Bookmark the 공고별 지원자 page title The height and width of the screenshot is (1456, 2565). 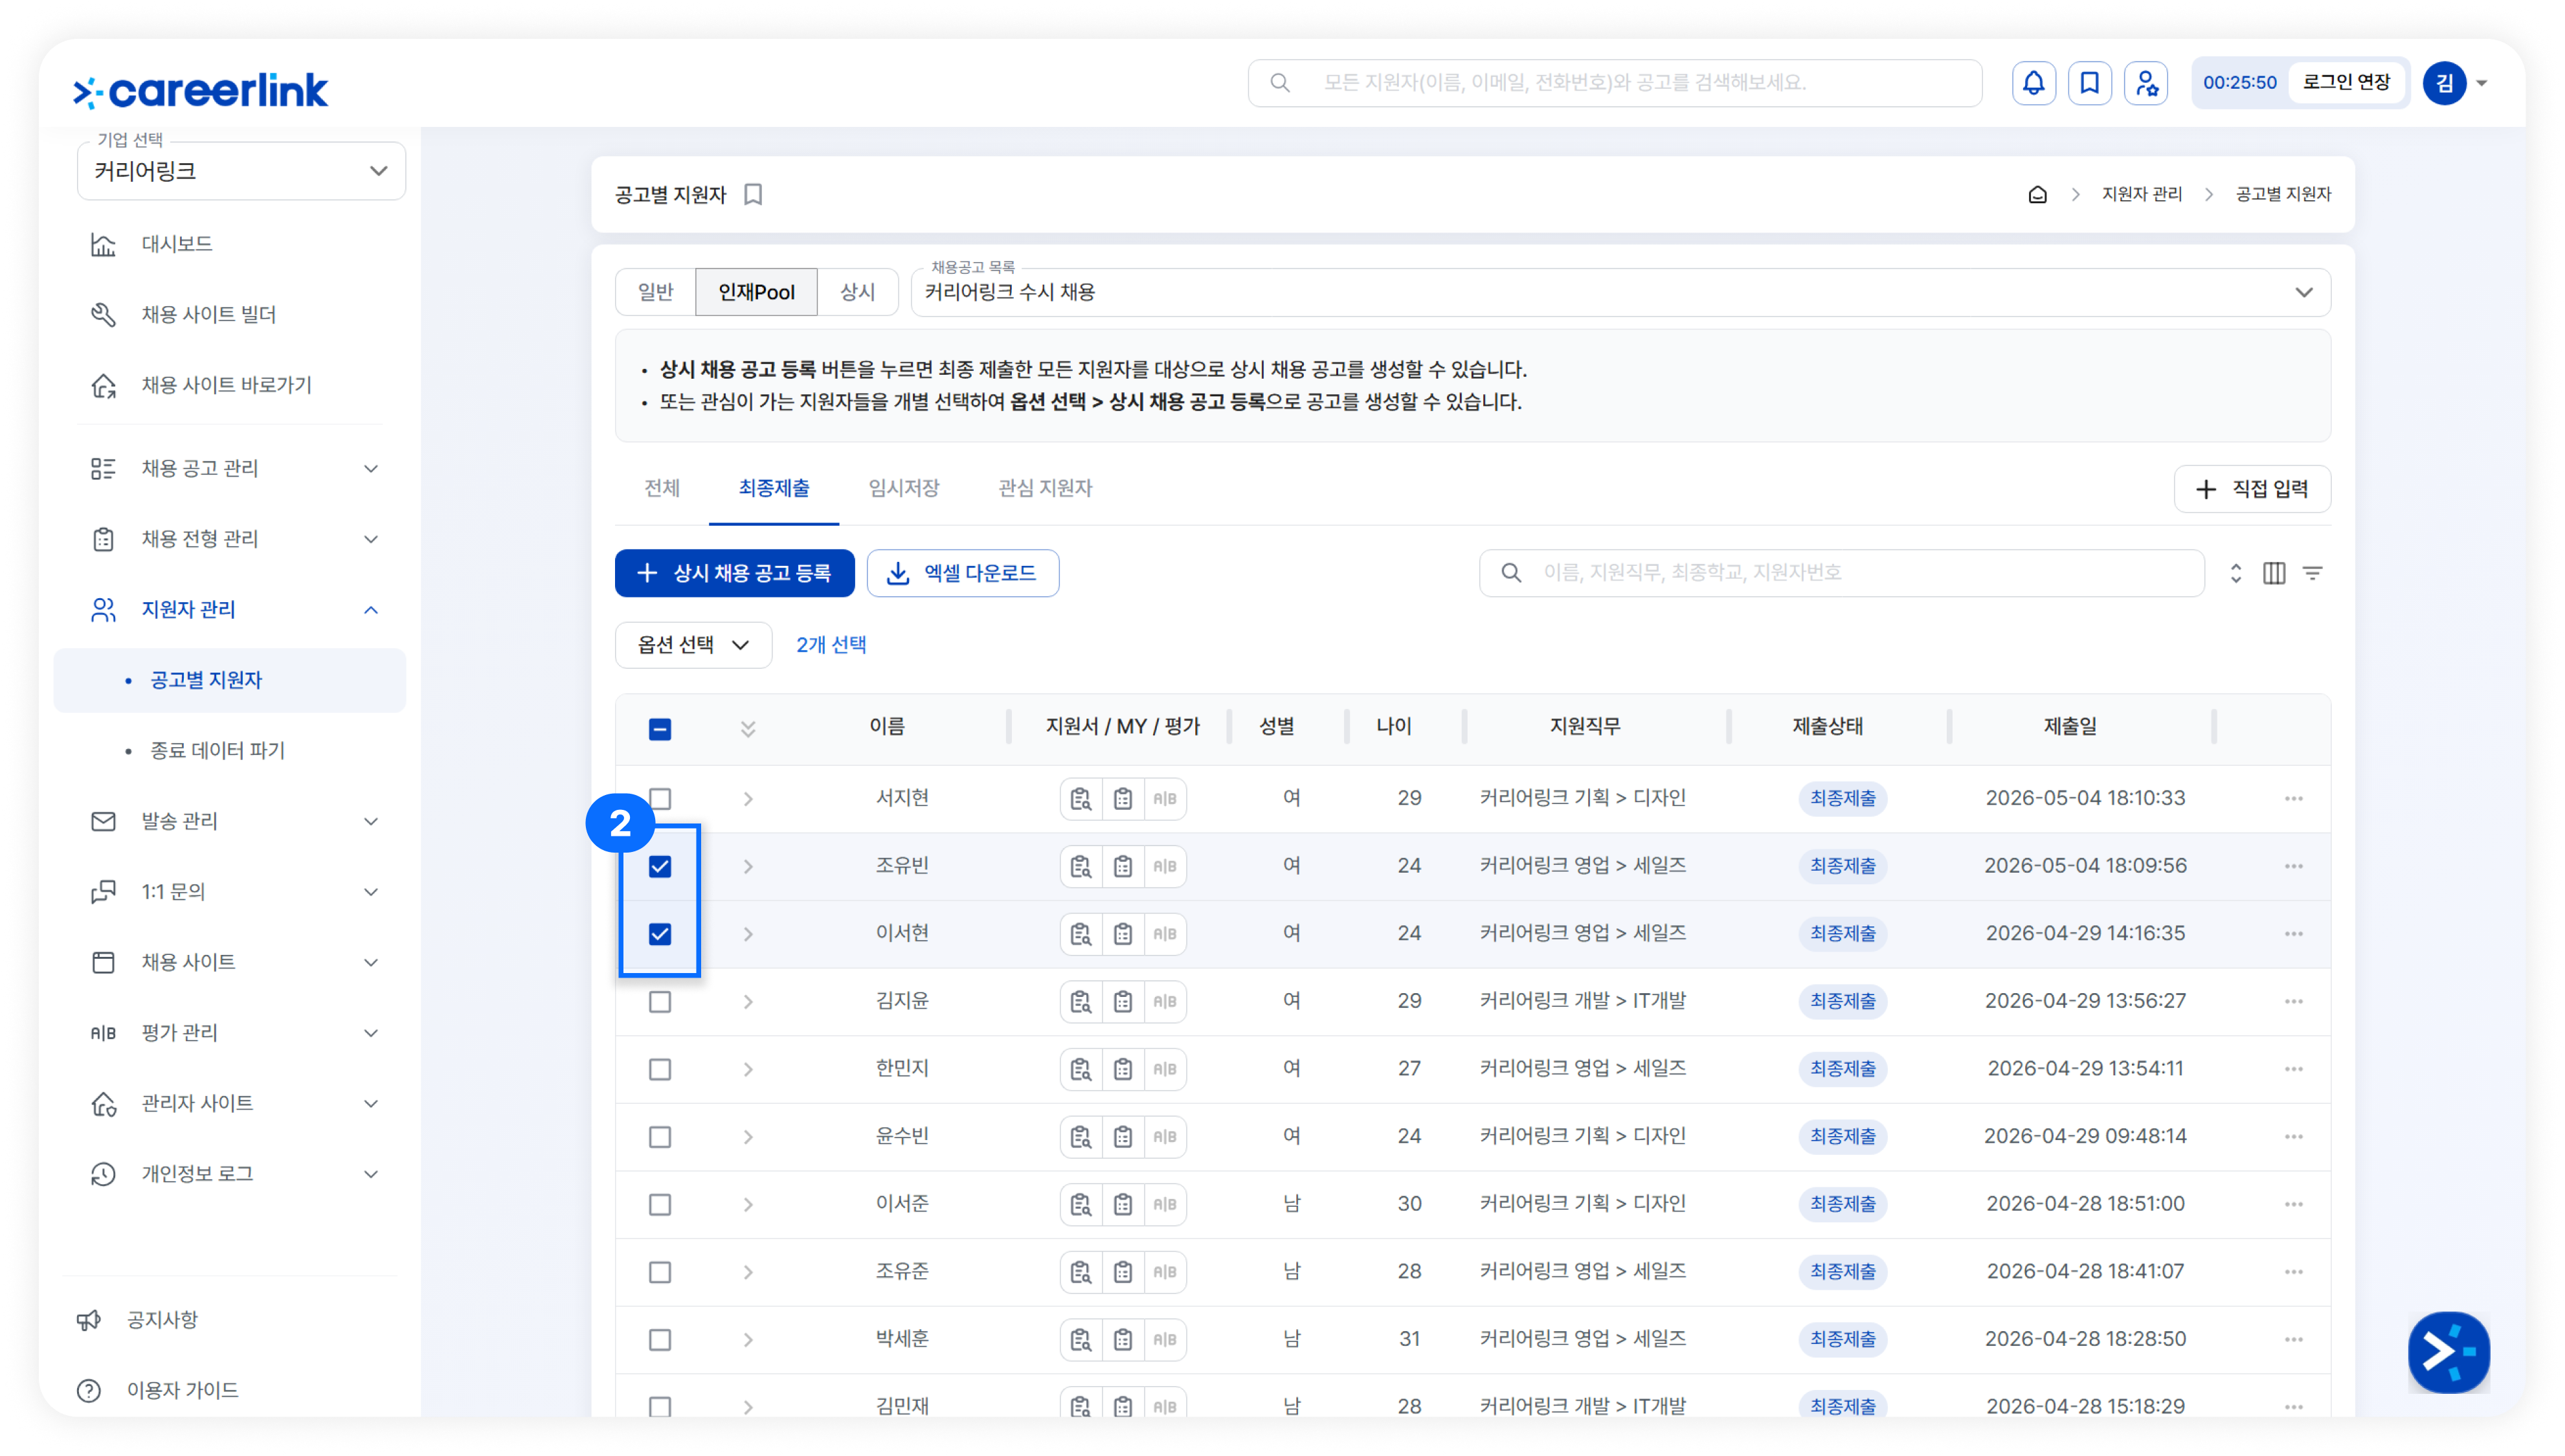tap(754, 195)
